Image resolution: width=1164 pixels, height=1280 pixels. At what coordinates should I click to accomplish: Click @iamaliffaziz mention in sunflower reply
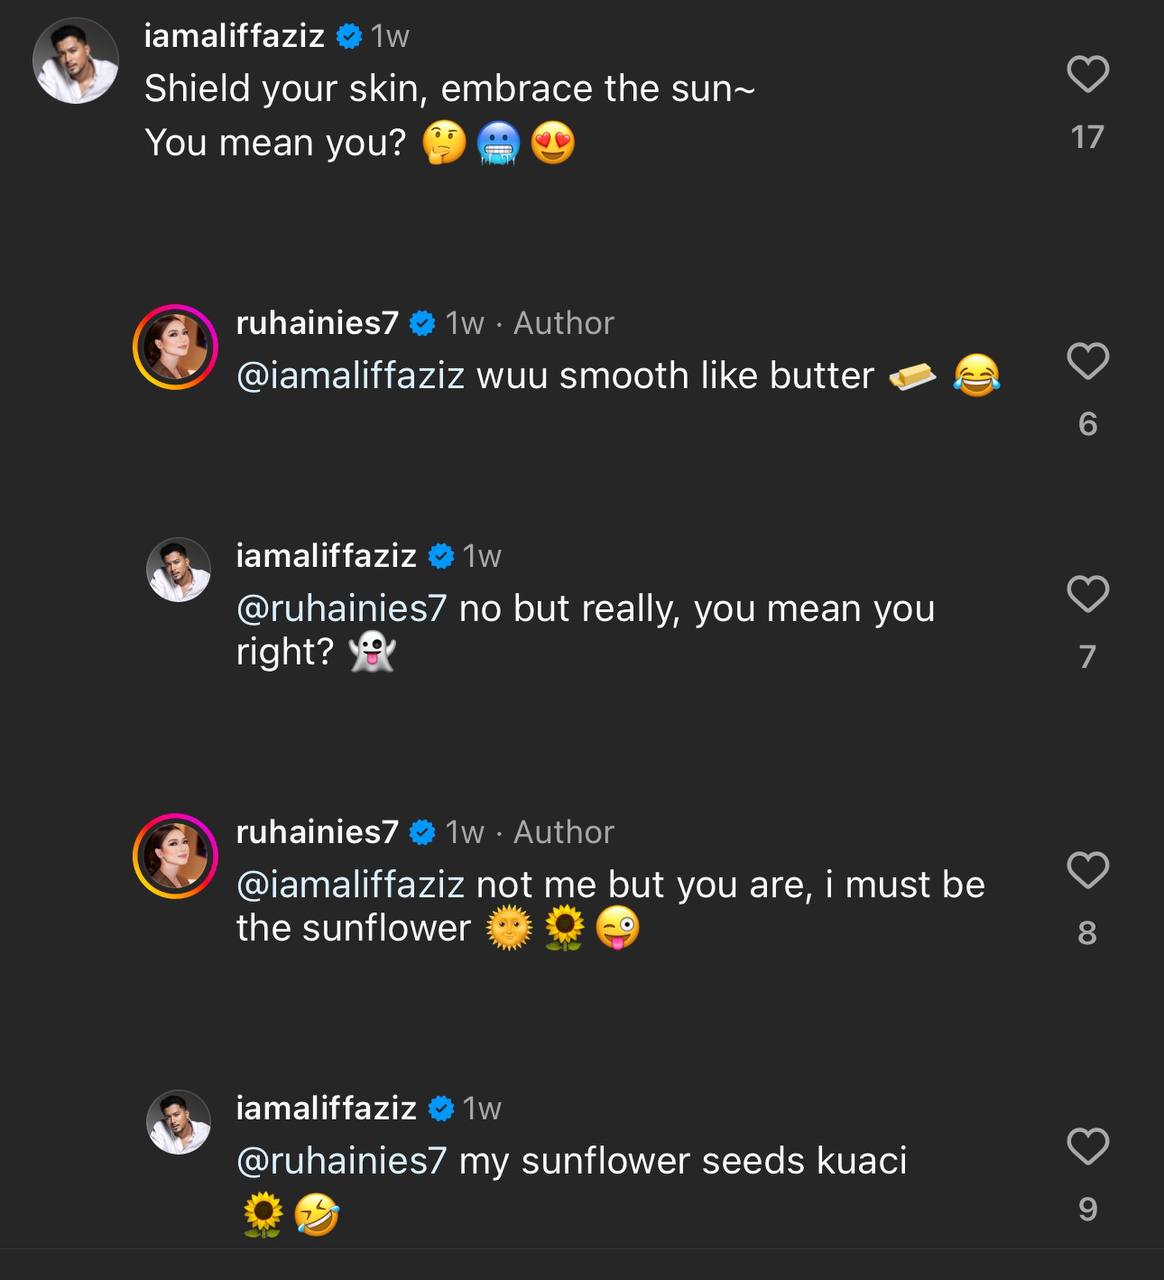coord(350,885)
